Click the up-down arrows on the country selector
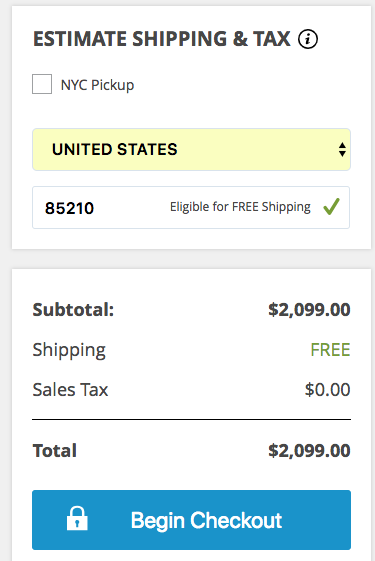Screen dimensions: 375x561 coord(342,150)
